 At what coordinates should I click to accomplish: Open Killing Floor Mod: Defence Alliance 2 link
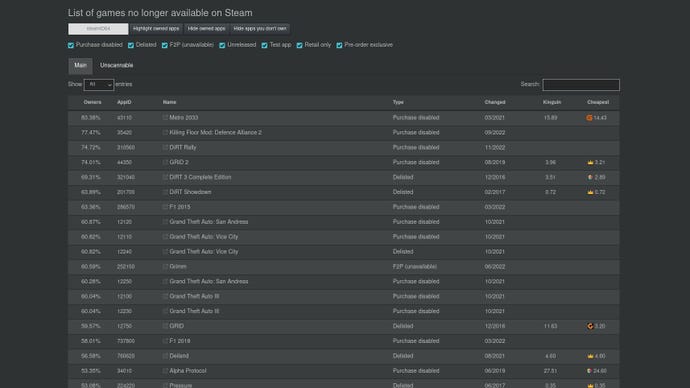(x=215, y=132)
